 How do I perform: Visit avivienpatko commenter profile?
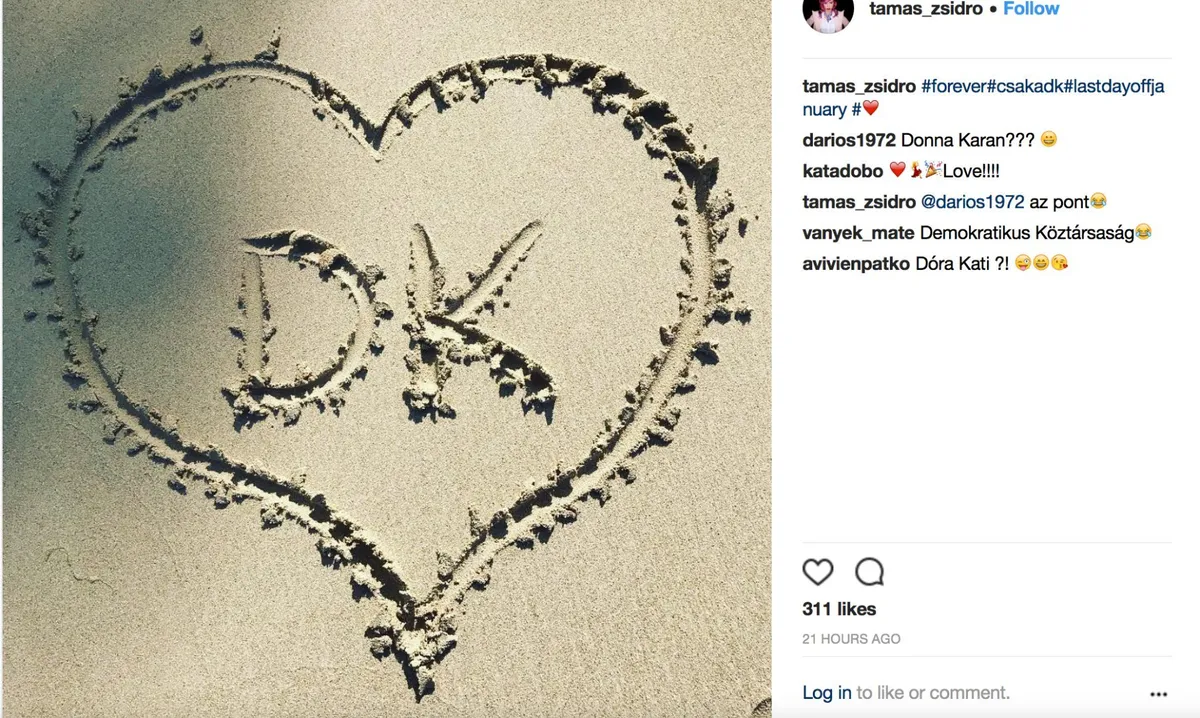[x=857, y=264]
